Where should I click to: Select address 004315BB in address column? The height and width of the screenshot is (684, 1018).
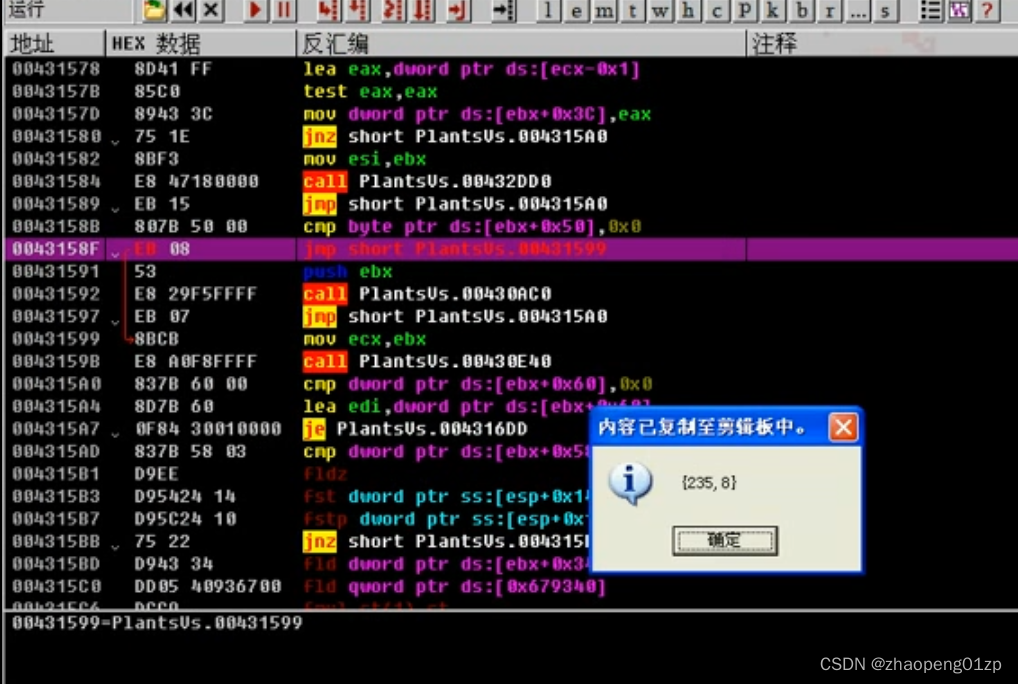(x=56, y=541)
